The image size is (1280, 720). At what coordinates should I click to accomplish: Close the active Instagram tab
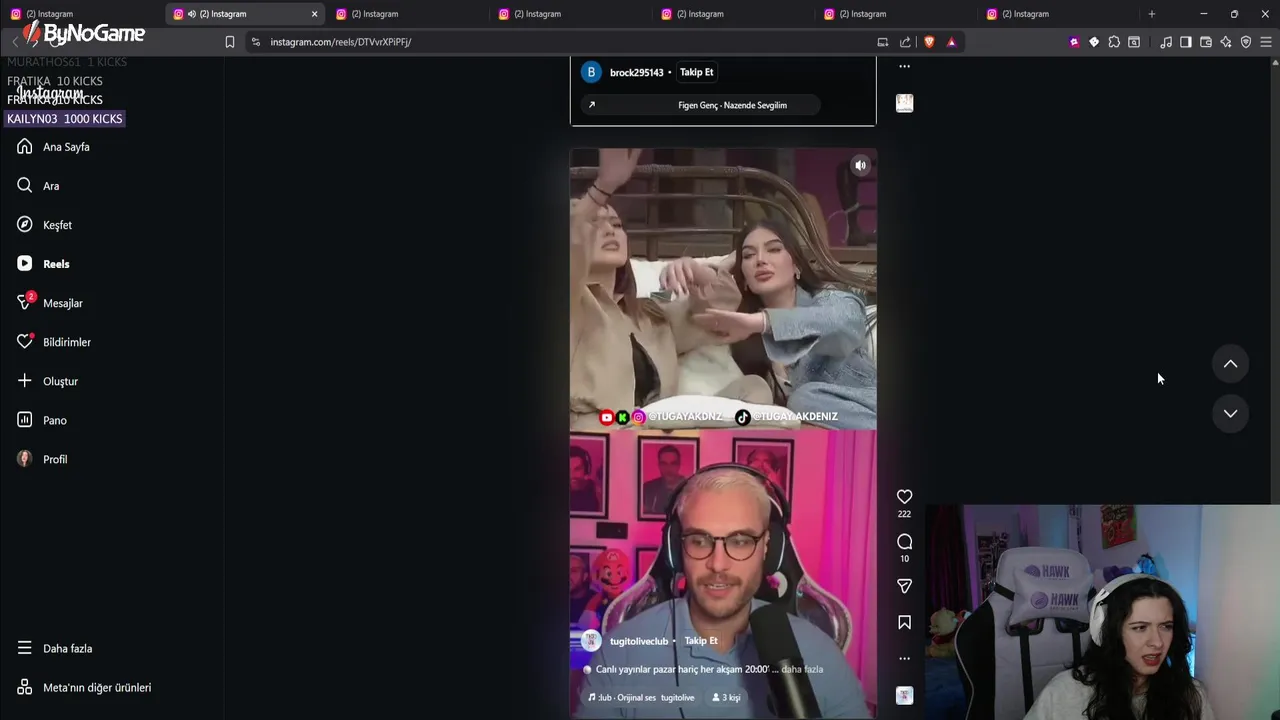315,14
